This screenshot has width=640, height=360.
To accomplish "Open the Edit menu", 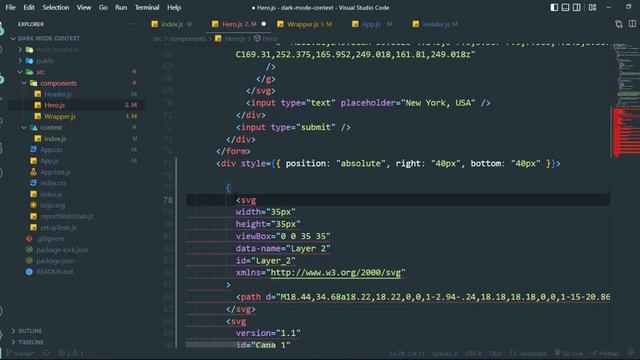I will click(29, 7).
